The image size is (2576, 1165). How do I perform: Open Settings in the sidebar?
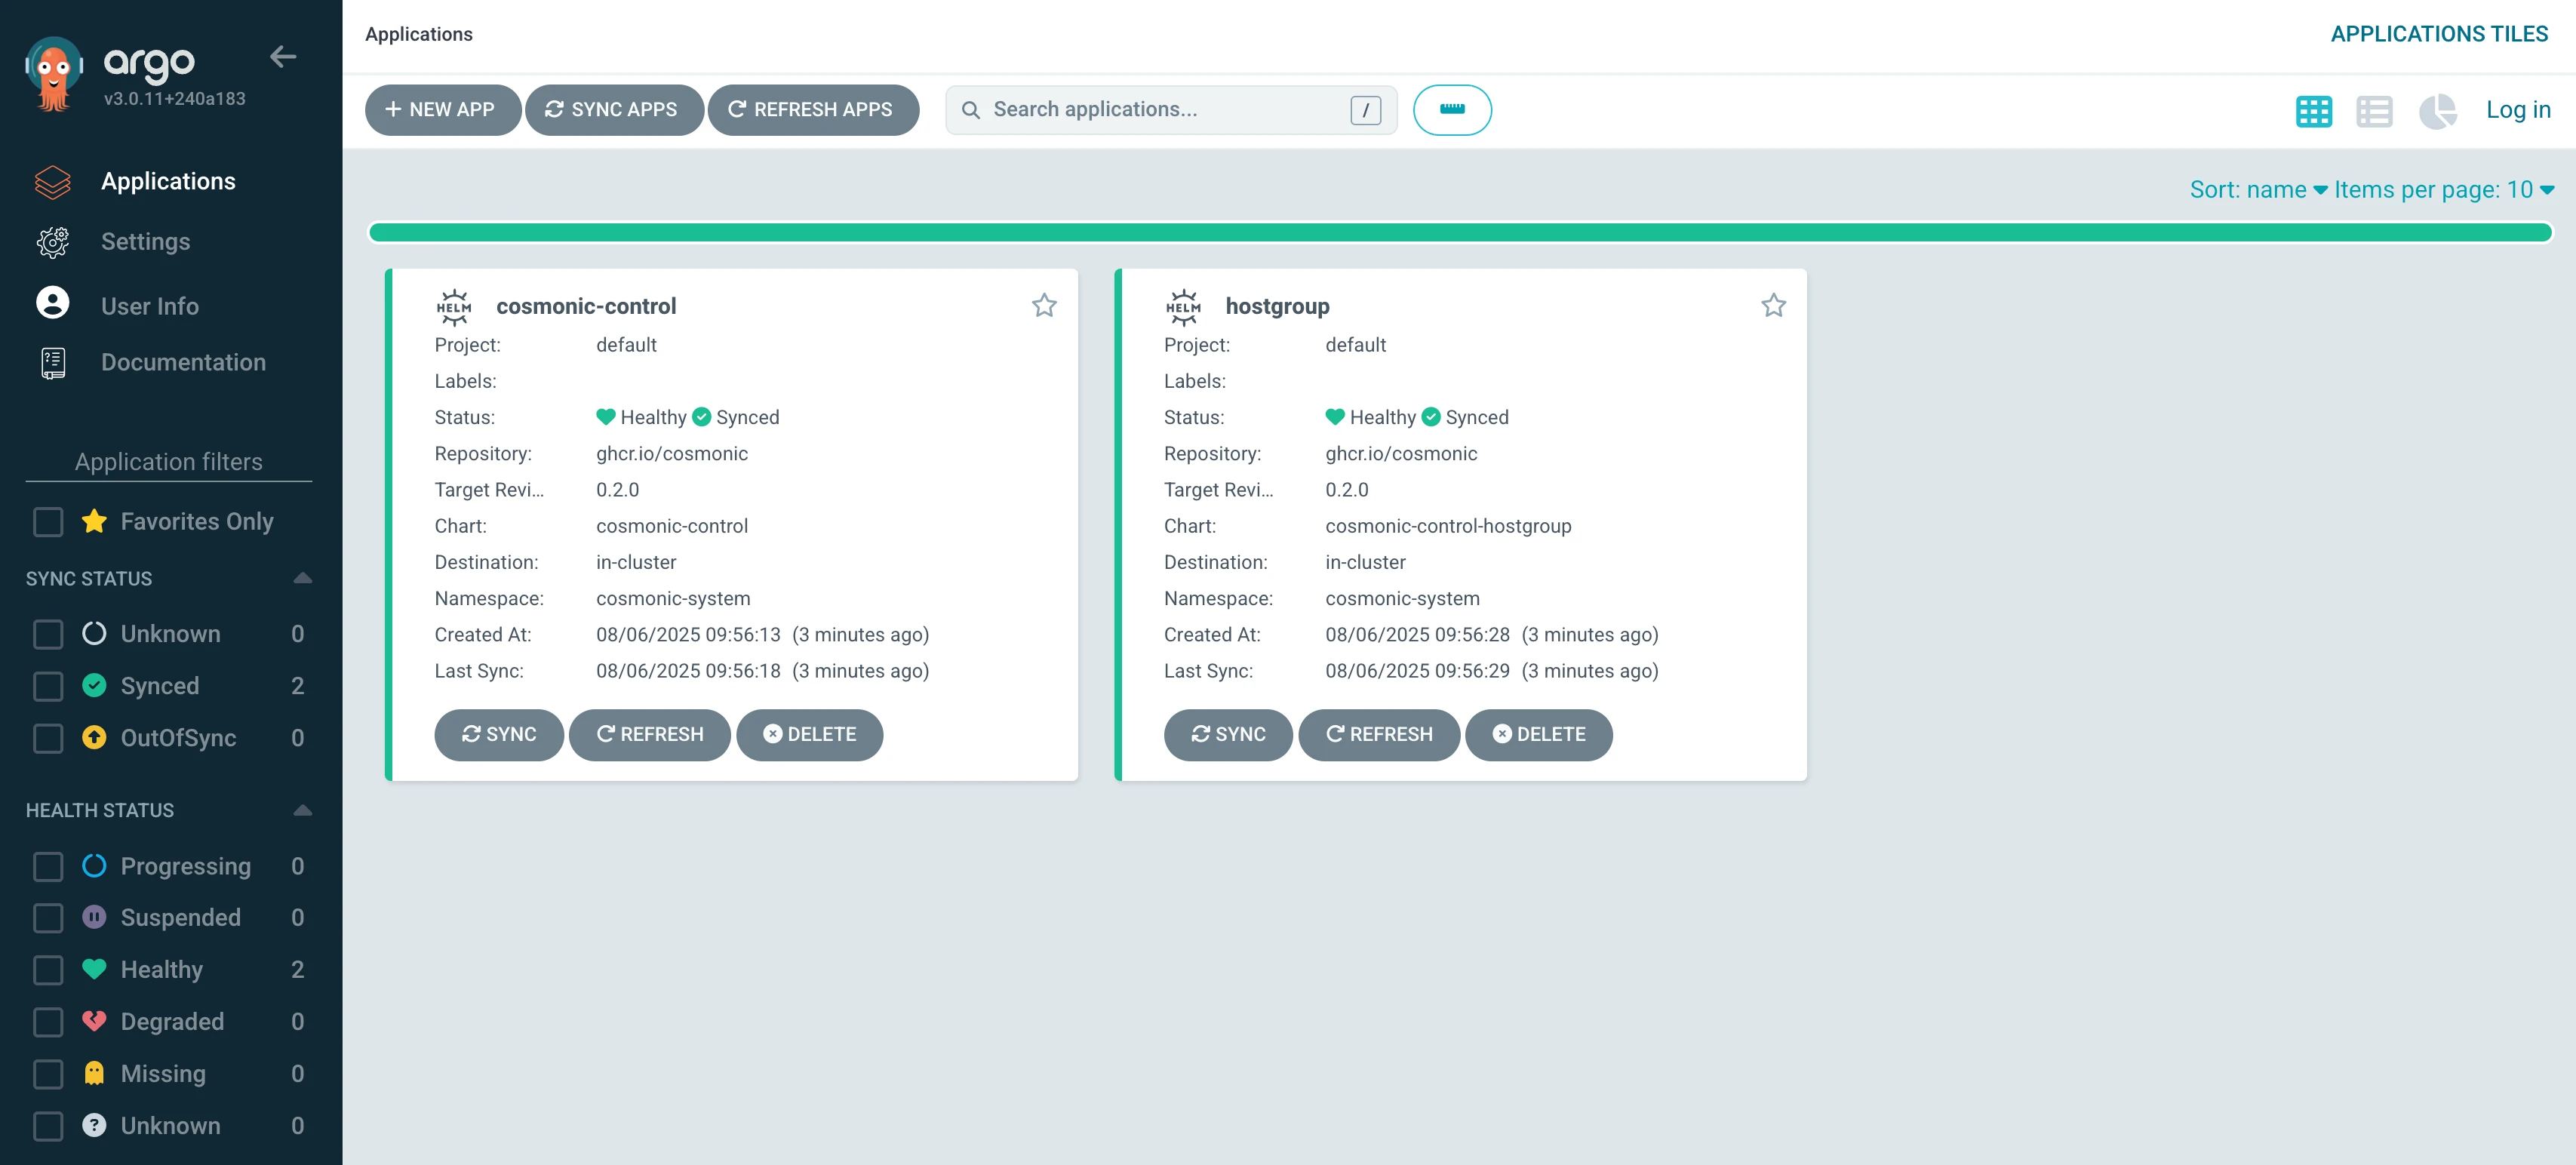[x=145, y=242]
